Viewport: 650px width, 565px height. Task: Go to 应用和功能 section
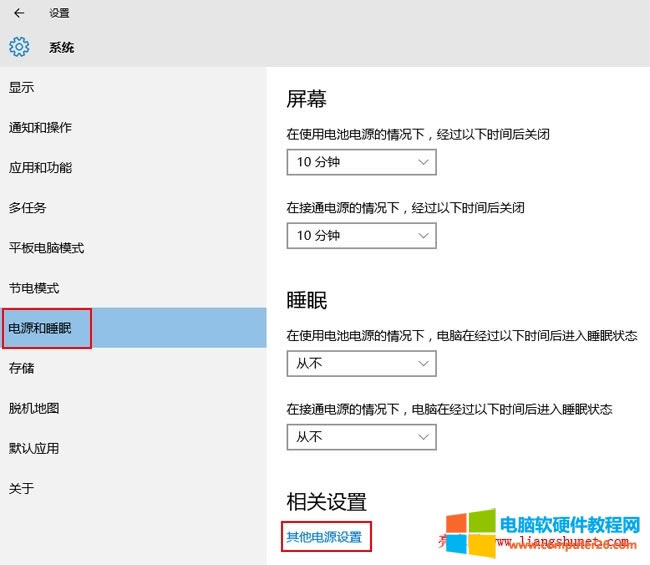point(40,168)
